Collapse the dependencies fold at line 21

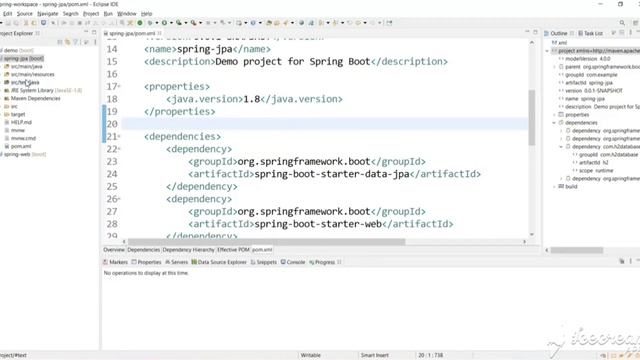(119, 136)
